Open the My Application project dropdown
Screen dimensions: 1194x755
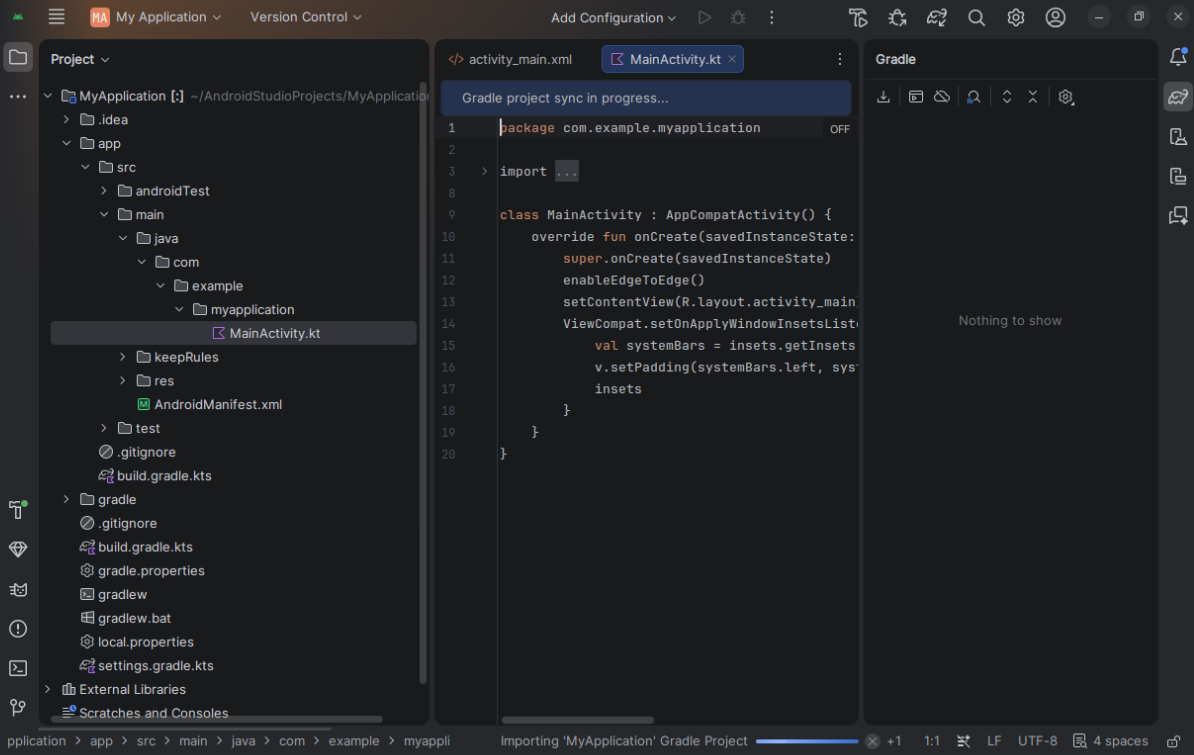coord(156,17)
